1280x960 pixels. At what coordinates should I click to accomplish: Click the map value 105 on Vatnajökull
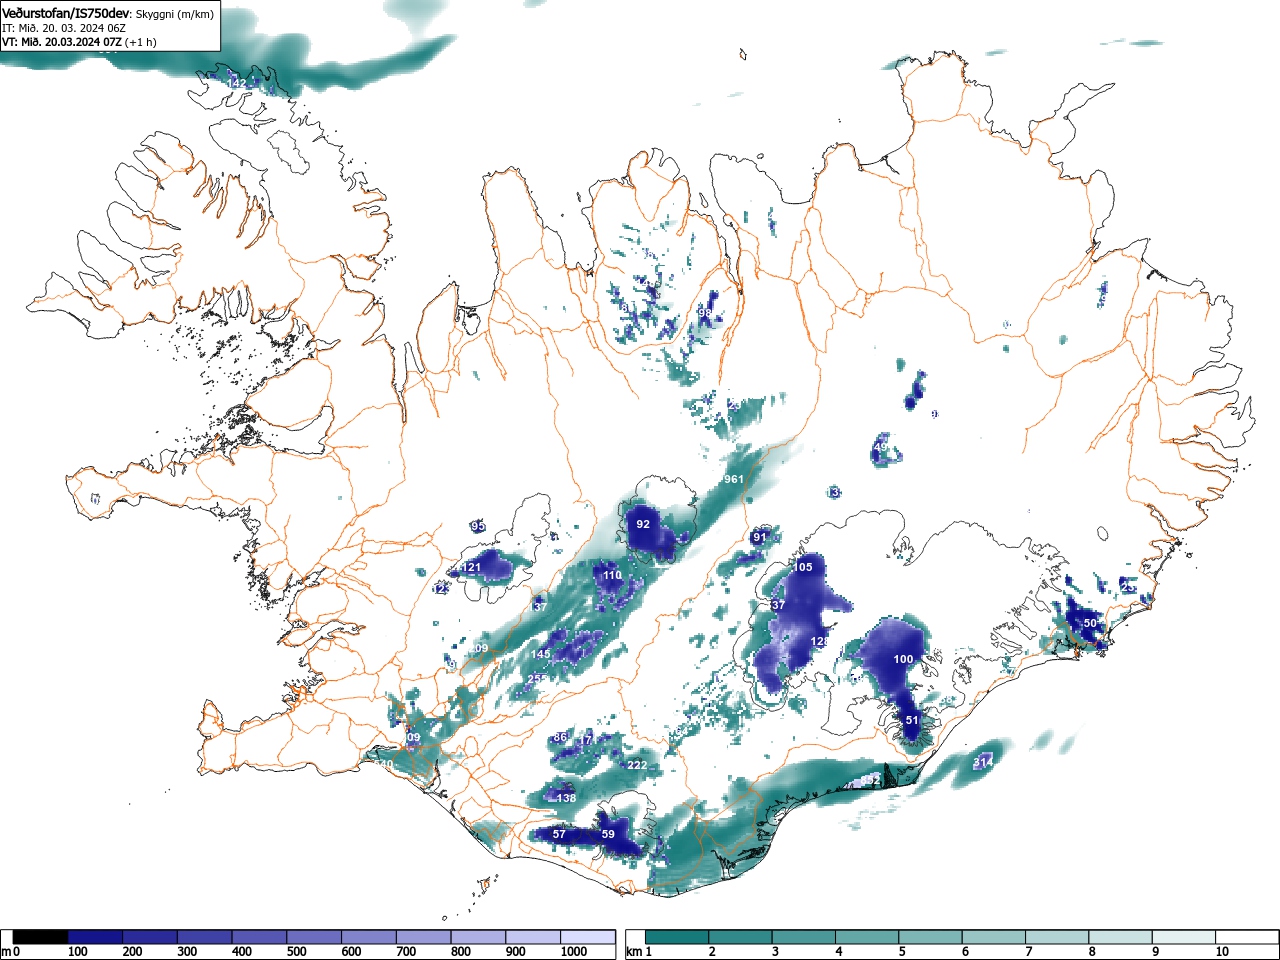[x=804, y=567]
